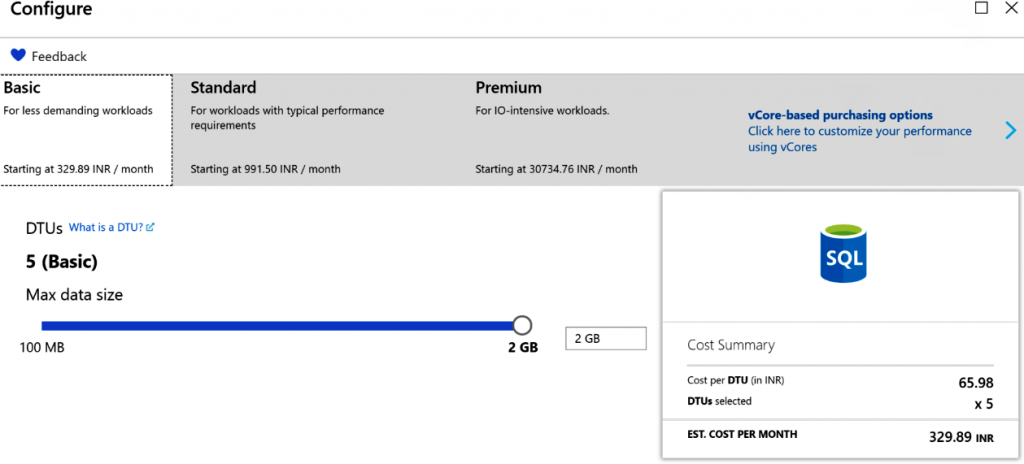Focus the 2 GB data size input field
The height and width of the screenshot is (464, 1024).
tap(605, 339)
